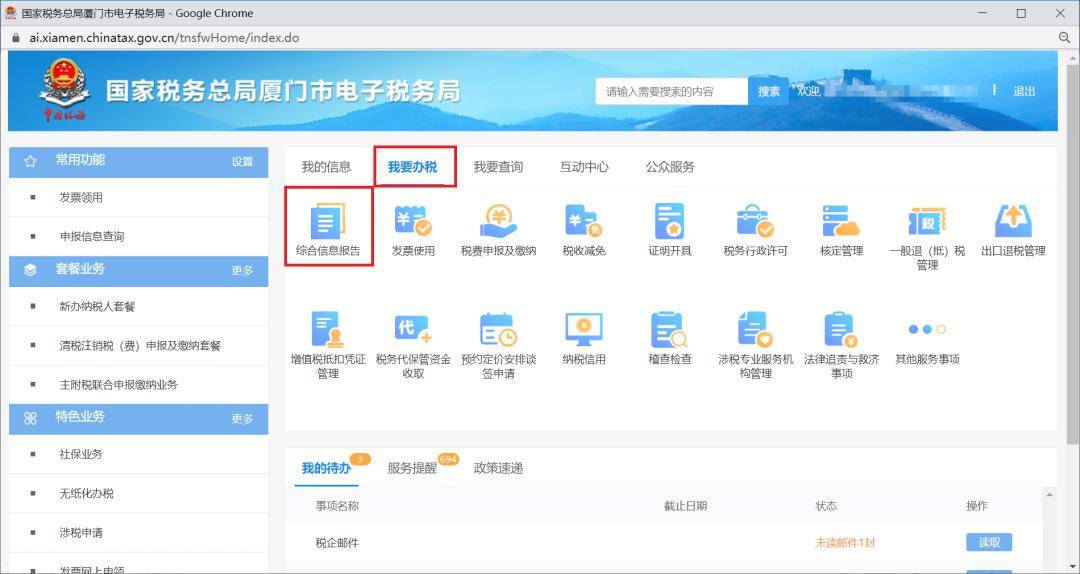Click the 事项名称 column header
Screen dimensions: 1080x574
(x=338, y=506)
